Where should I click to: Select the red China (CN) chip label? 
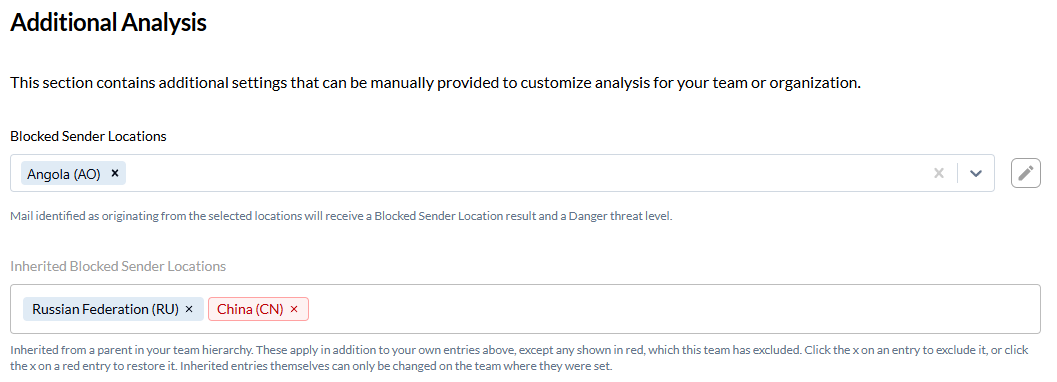(250, 309)
